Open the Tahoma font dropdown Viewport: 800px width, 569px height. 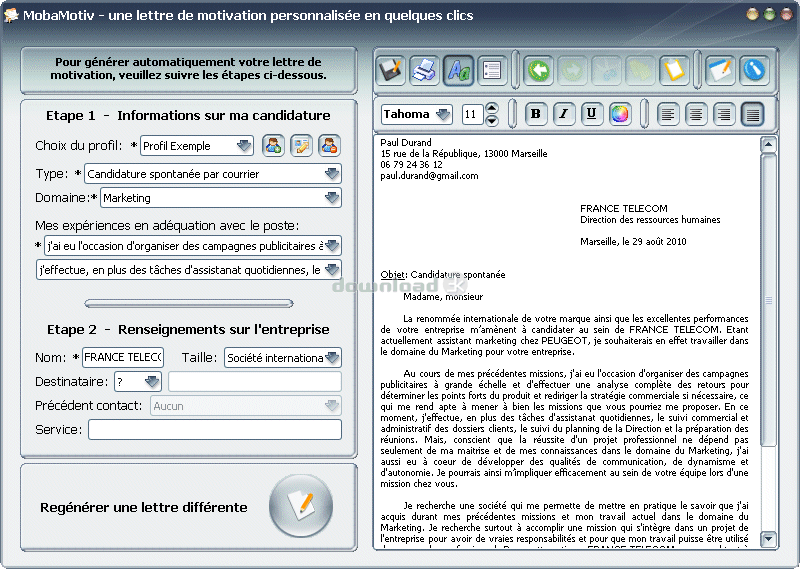click(417, 114)
